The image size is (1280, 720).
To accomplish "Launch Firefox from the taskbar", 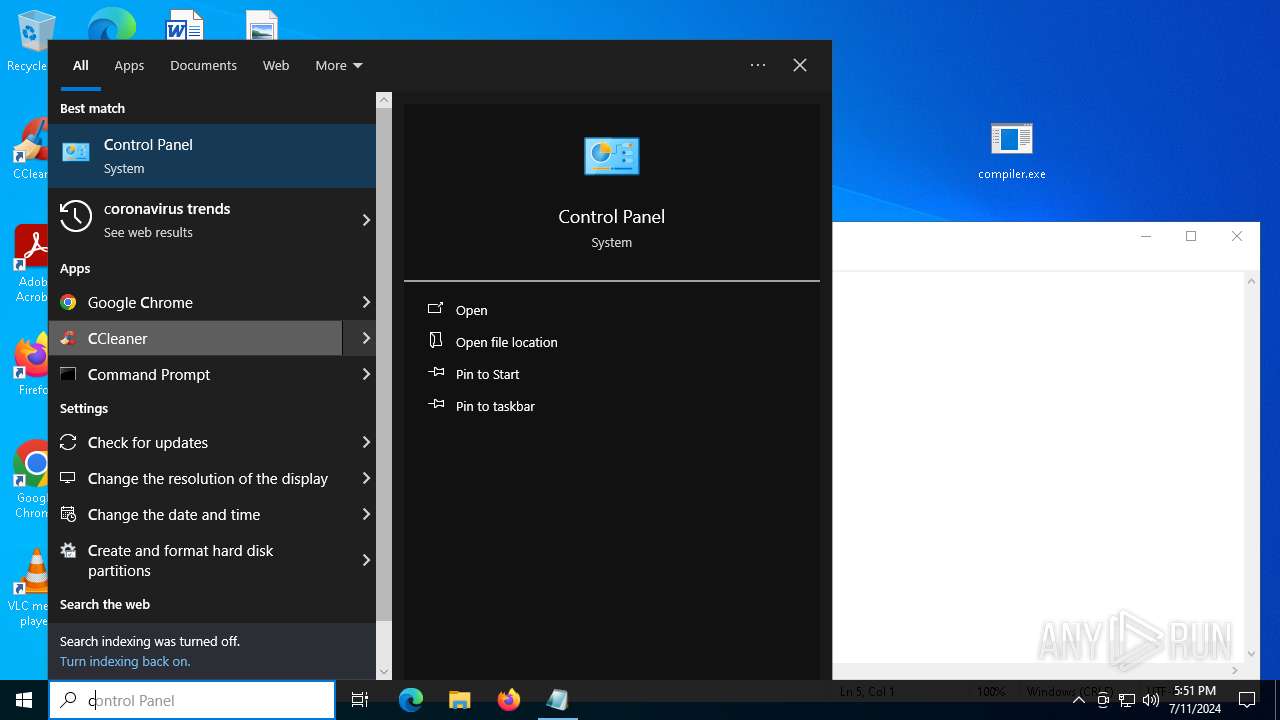I will (508, 700).
